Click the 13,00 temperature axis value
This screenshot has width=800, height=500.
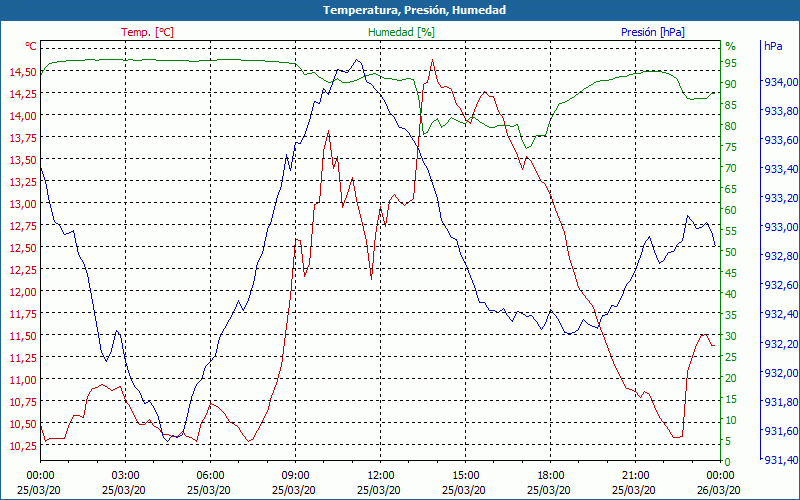[23, 204]
